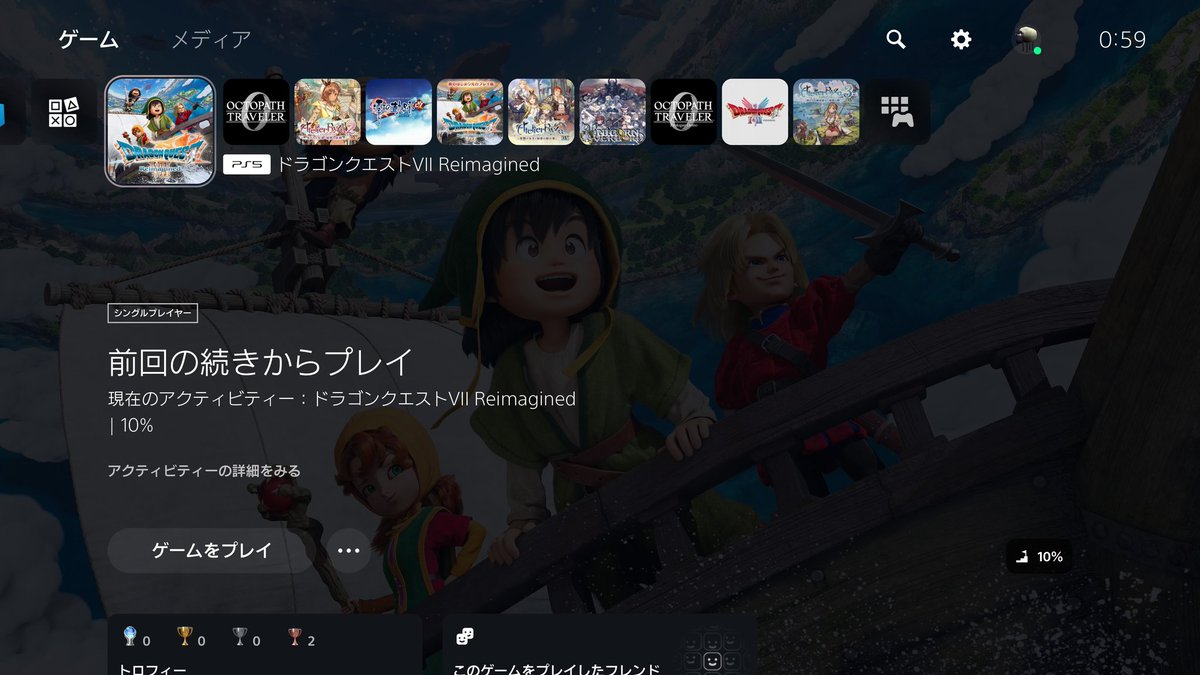Open the ... more options menu
Image resolution: width=1200 pixels, height=675 pixels.
[347, 549]
